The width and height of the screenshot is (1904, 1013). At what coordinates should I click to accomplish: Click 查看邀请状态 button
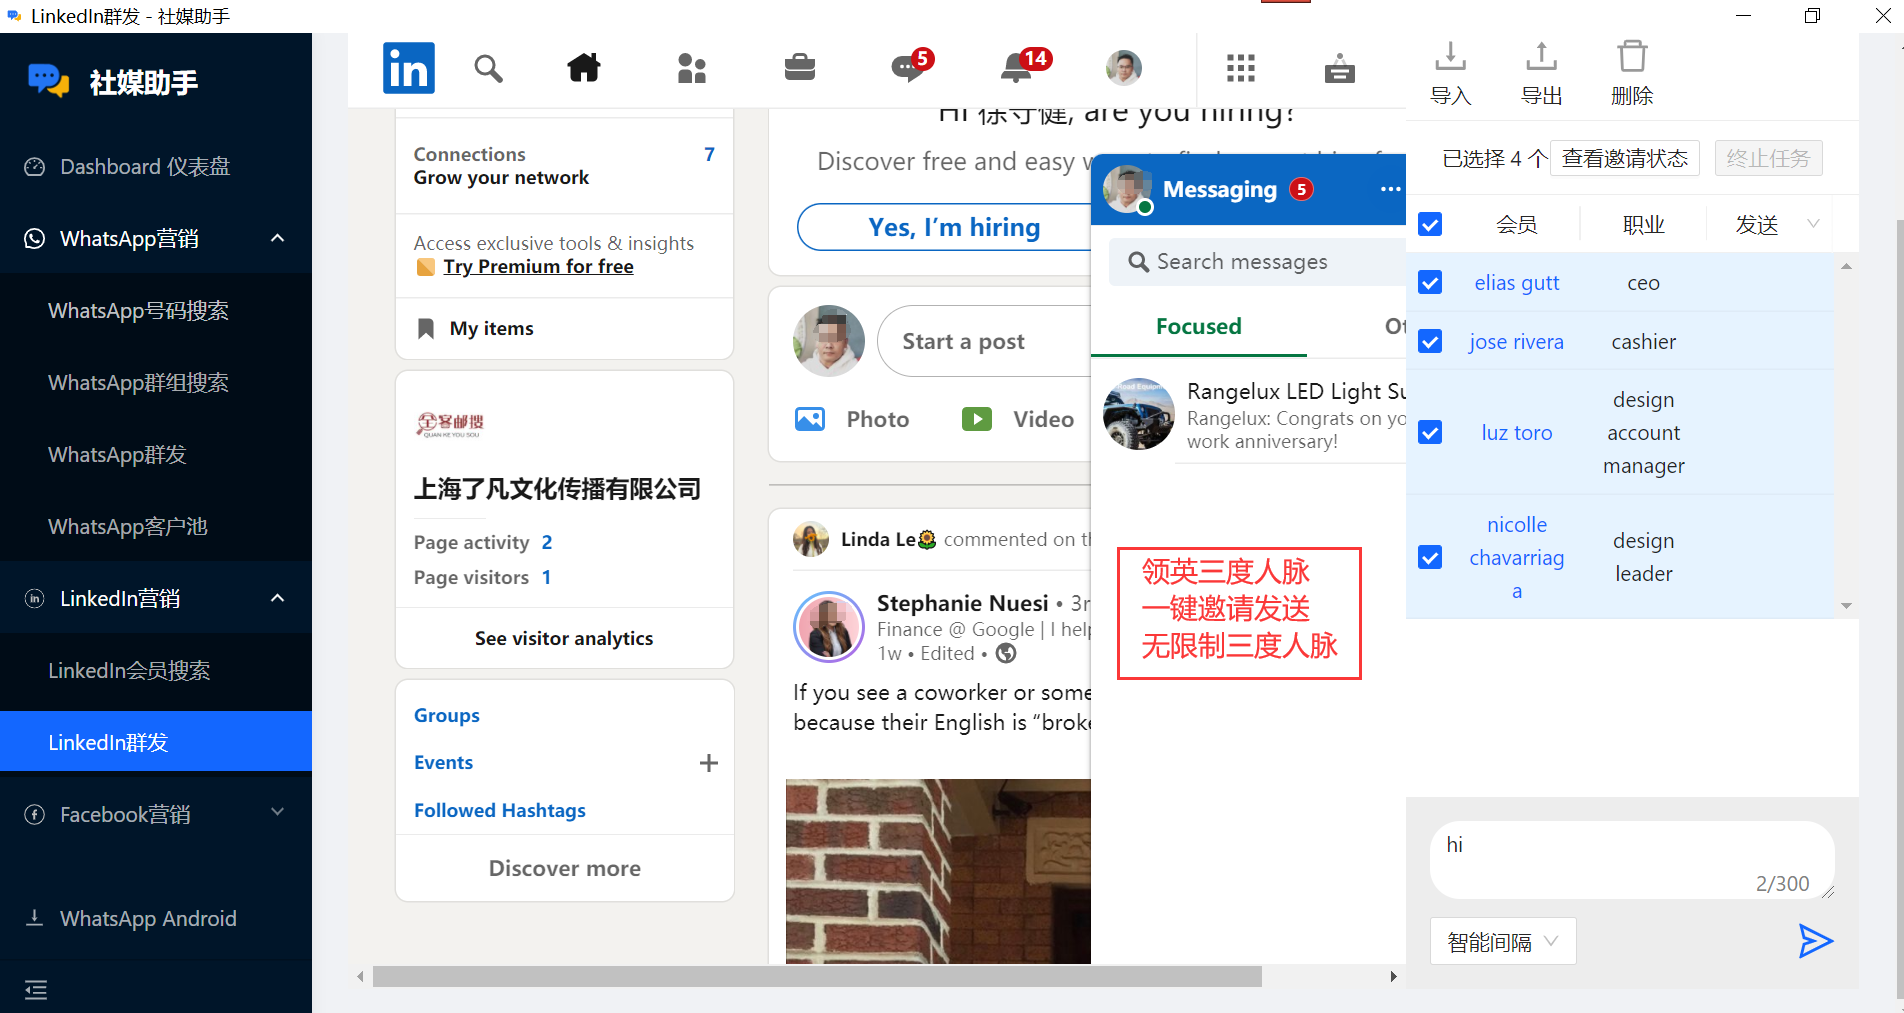click(x=1624, y=158)
